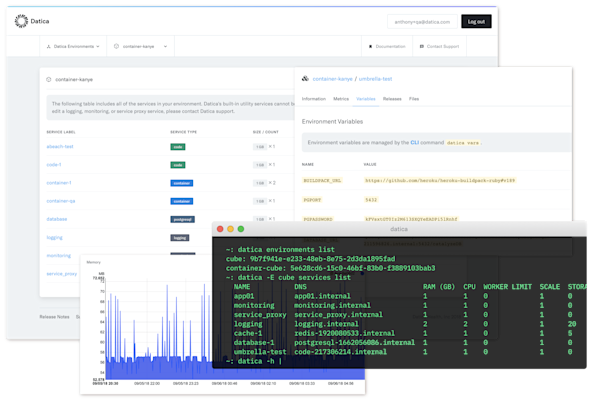Viewport: 600px width, 409px height.
Task: Click the CLI link in the variables notice
Action: pos(414,142)
